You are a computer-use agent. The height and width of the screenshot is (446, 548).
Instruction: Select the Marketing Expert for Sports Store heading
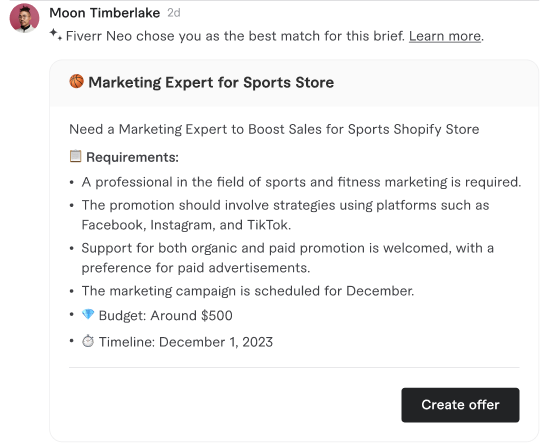(211, 82)
